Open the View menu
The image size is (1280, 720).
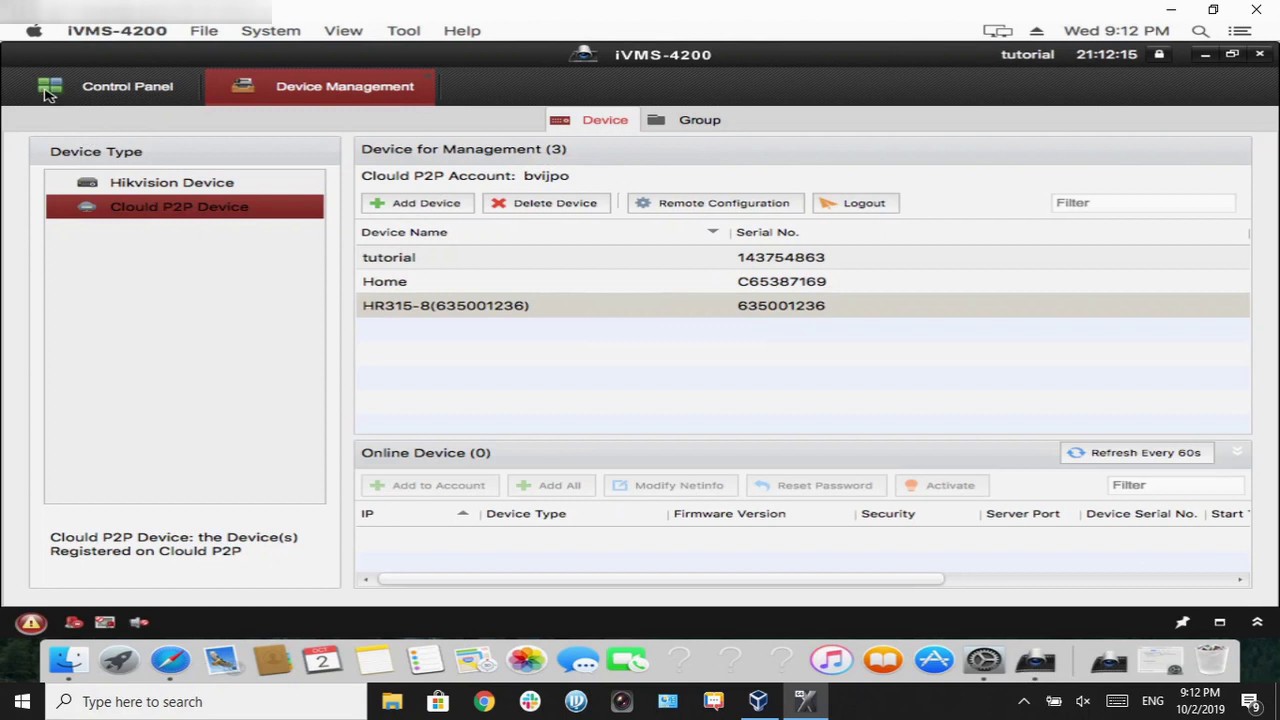(x=343, y=31)
